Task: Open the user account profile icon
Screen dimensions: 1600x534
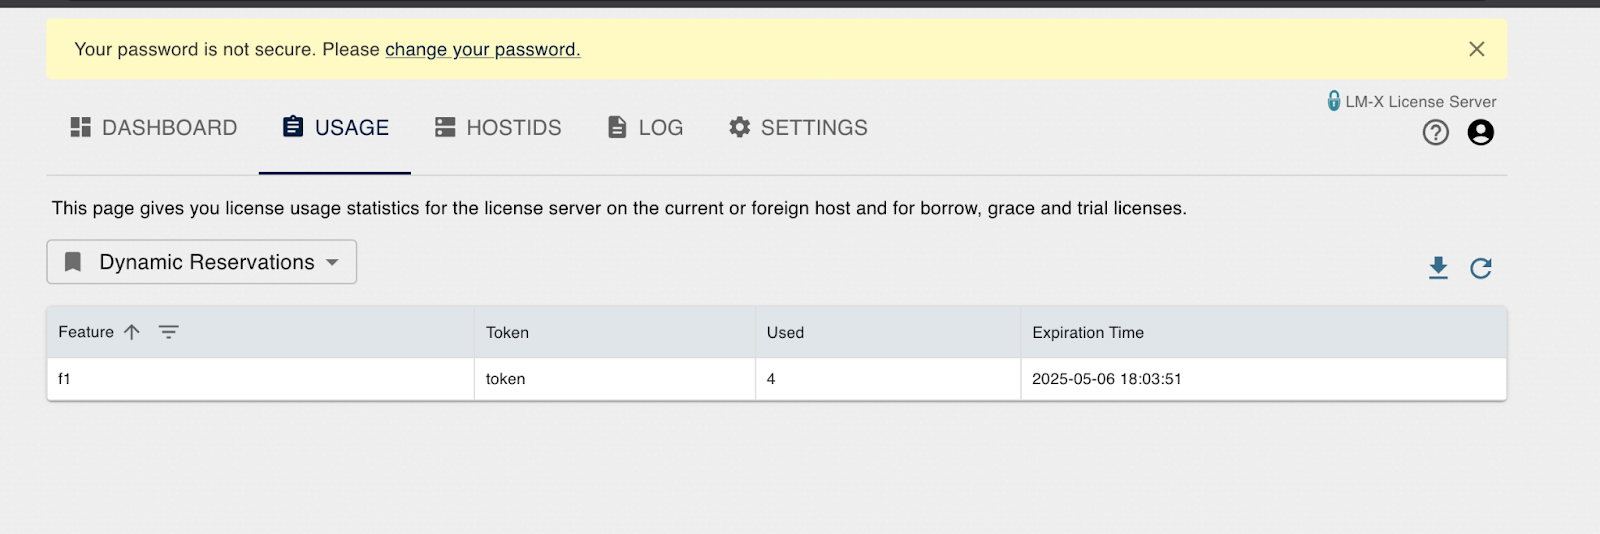Action: (x=1481, y=132)
